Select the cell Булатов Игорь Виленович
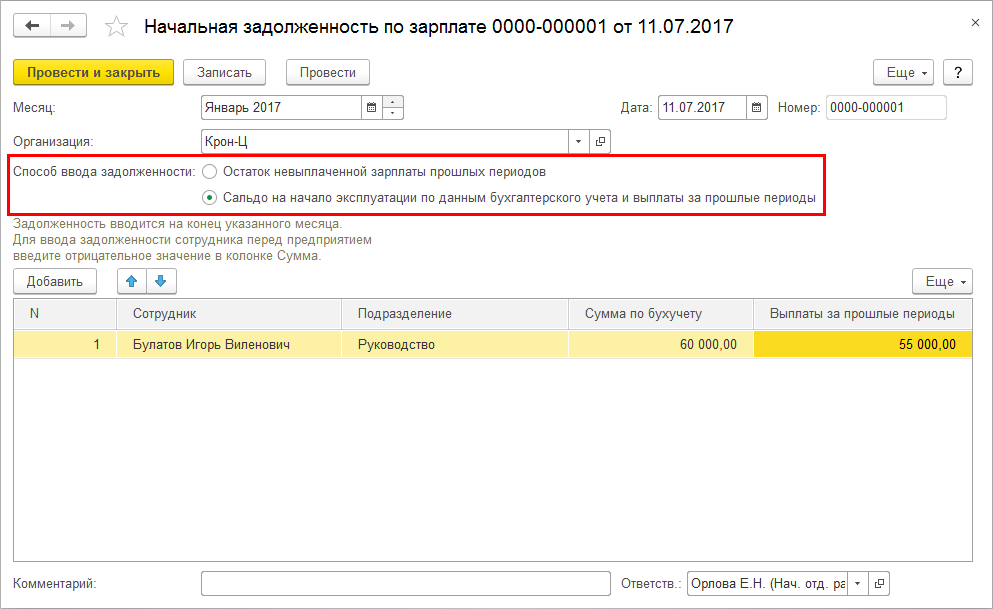The image size is (993, 609). 229,344
